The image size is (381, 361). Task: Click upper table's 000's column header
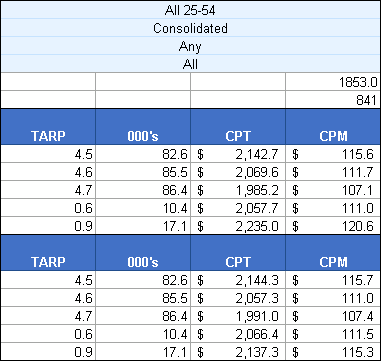(143, 127)
